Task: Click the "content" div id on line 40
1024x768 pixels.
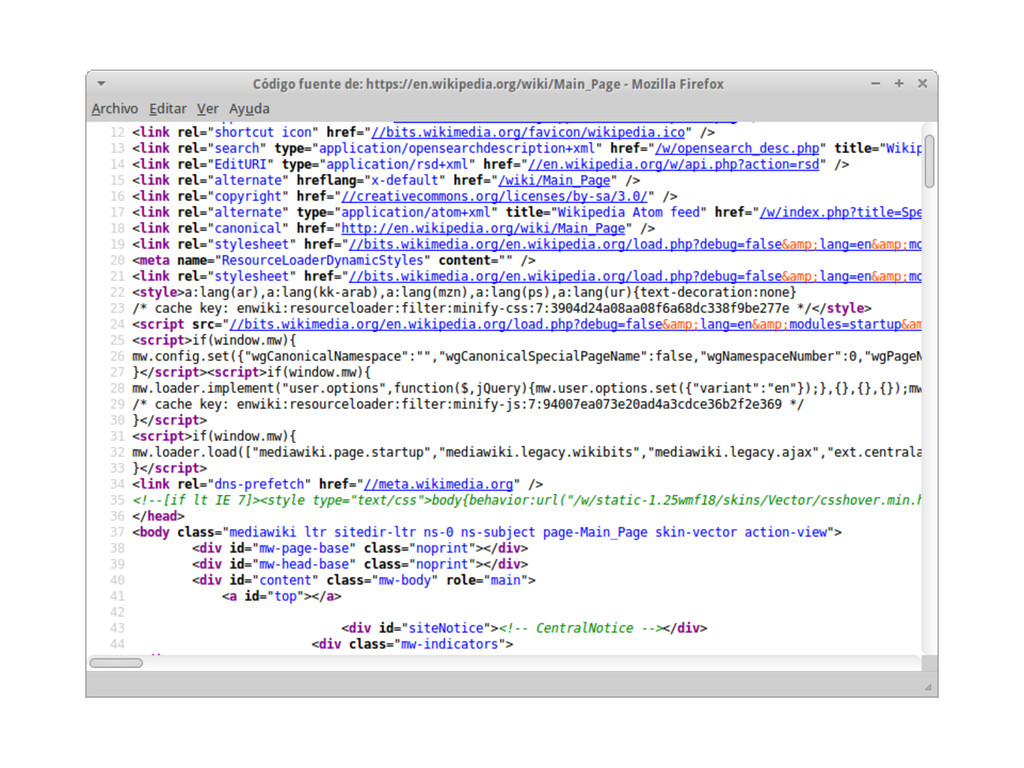Action: pyautogui.click(x=285, y=581)
